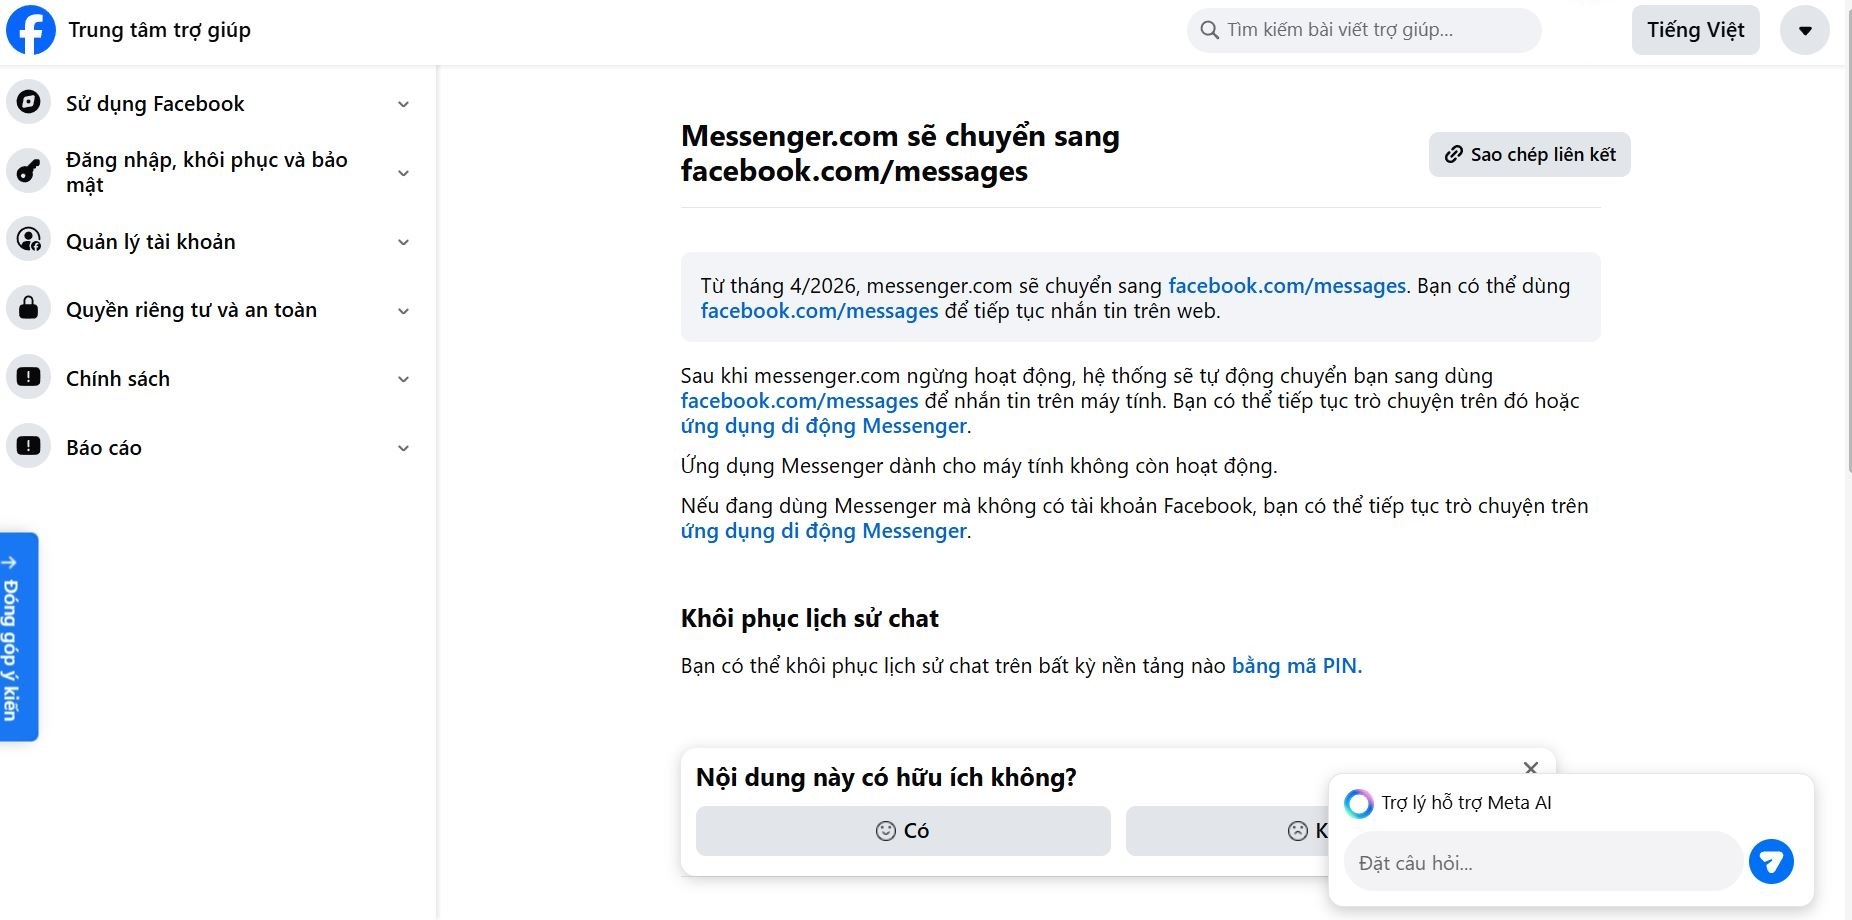Expand the Quản lý tài khoản chevron
The image size is (1852, 920).
[403, 242]
